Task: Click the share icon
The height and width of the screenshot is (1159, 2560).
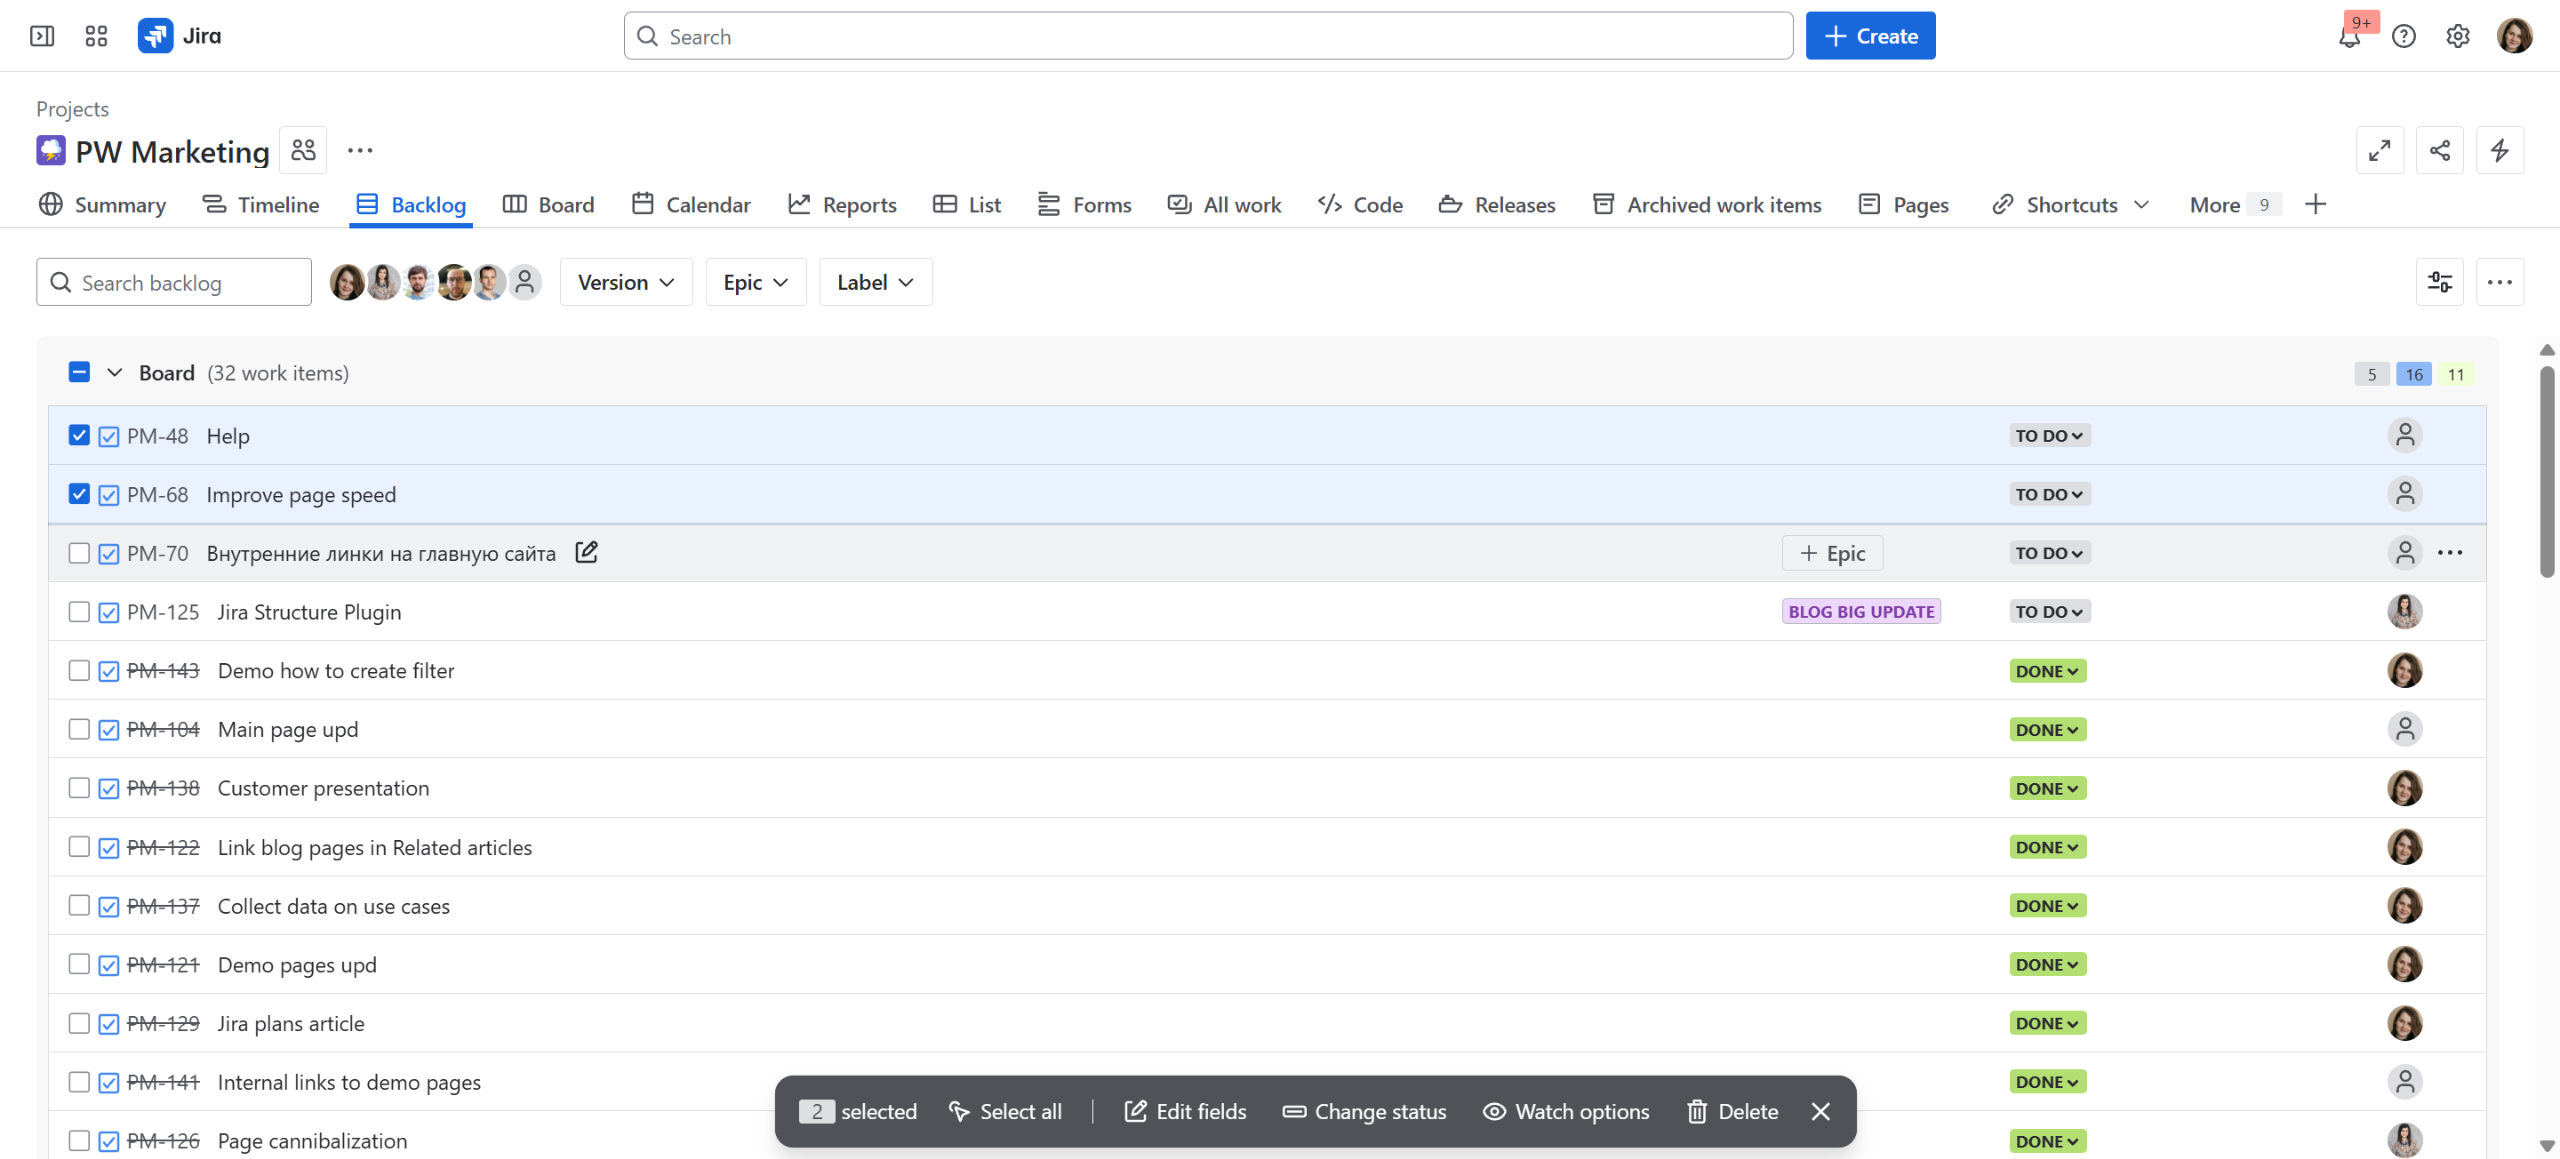Action: pos(2439,151)
